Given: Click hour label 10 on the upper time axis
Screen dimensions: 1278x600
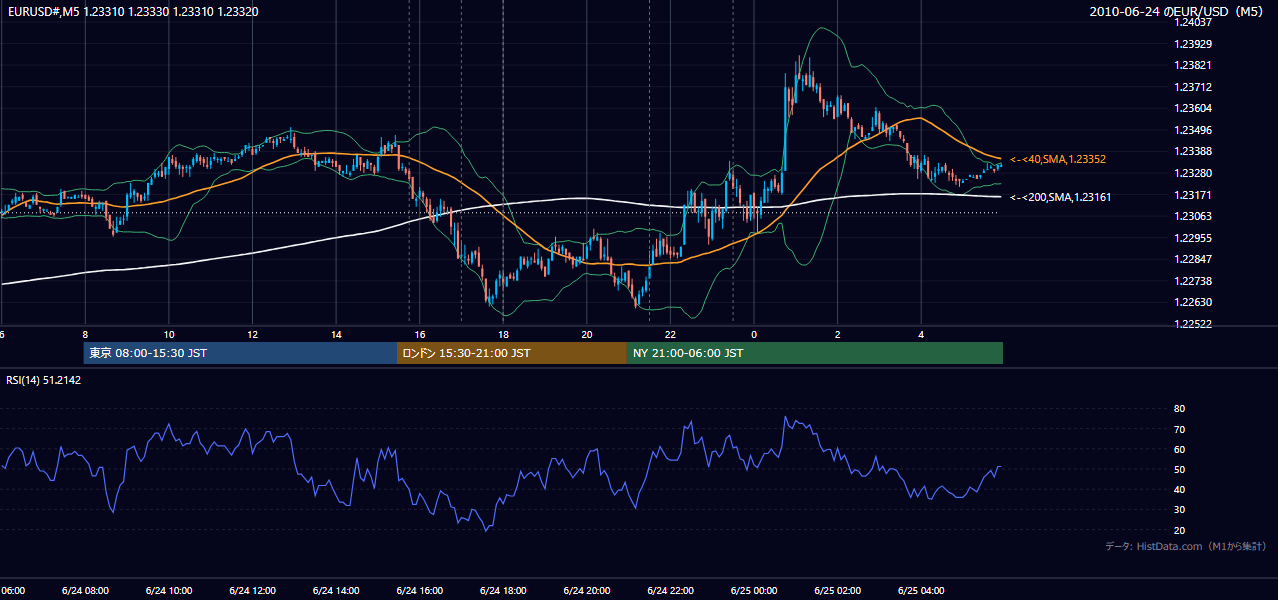Looking at the screenshot, I should coord(169,335).
